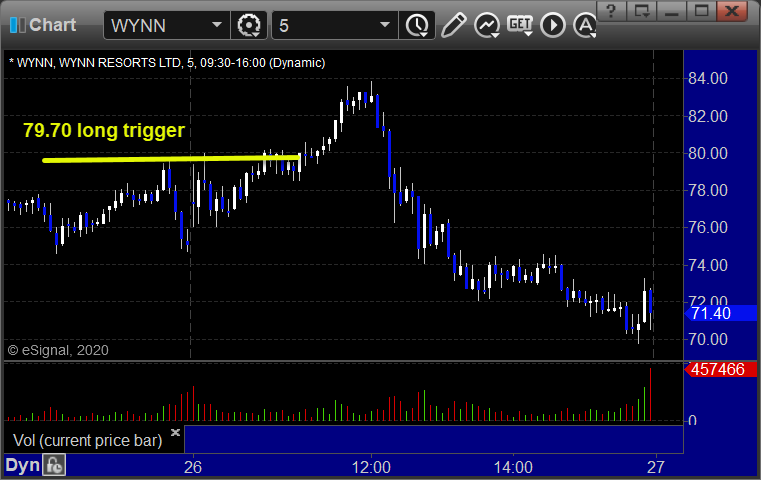Click the 14:00 time axis label

513,467
